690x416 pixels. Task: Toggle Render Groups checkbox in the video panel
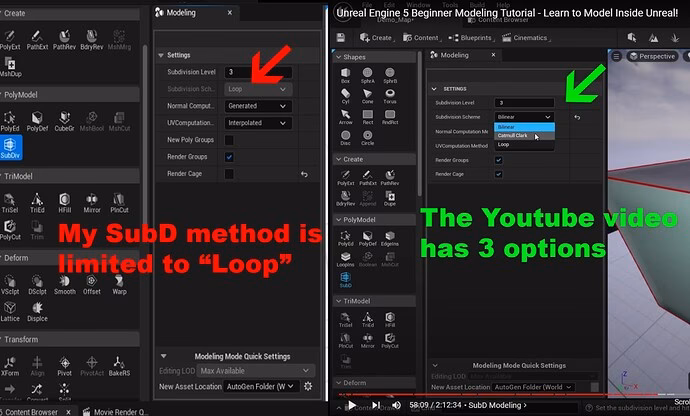tap(499, 160)
